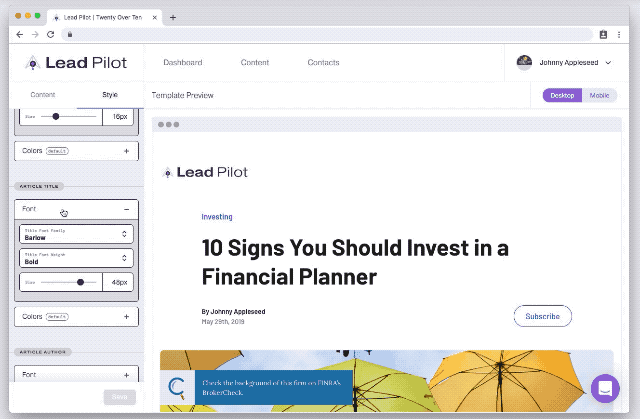Open the browser three-dot menu
This screenshot has height=419, width=640.
(619, 35)
